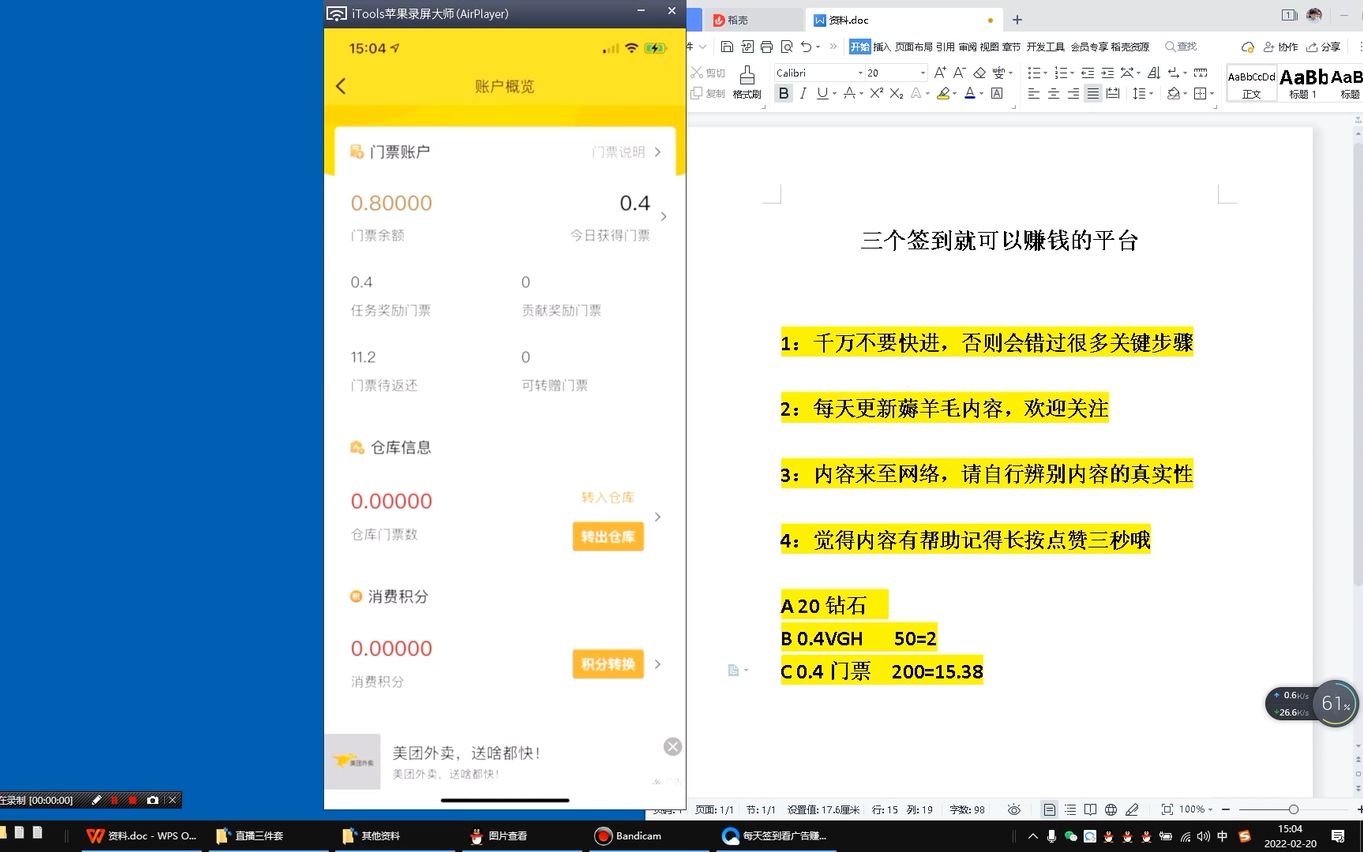Open the 页面布局 ribbon tab

[914, 46]
